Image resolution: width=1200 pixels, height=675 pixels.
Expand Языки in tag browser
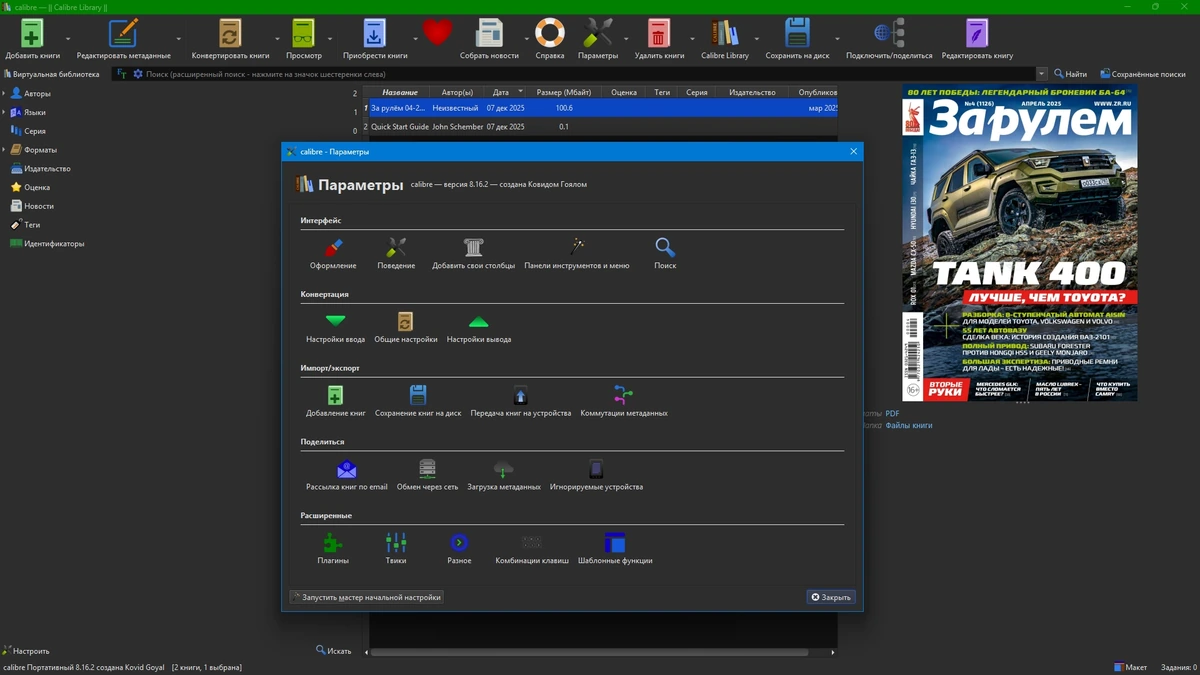click(4, 113)
